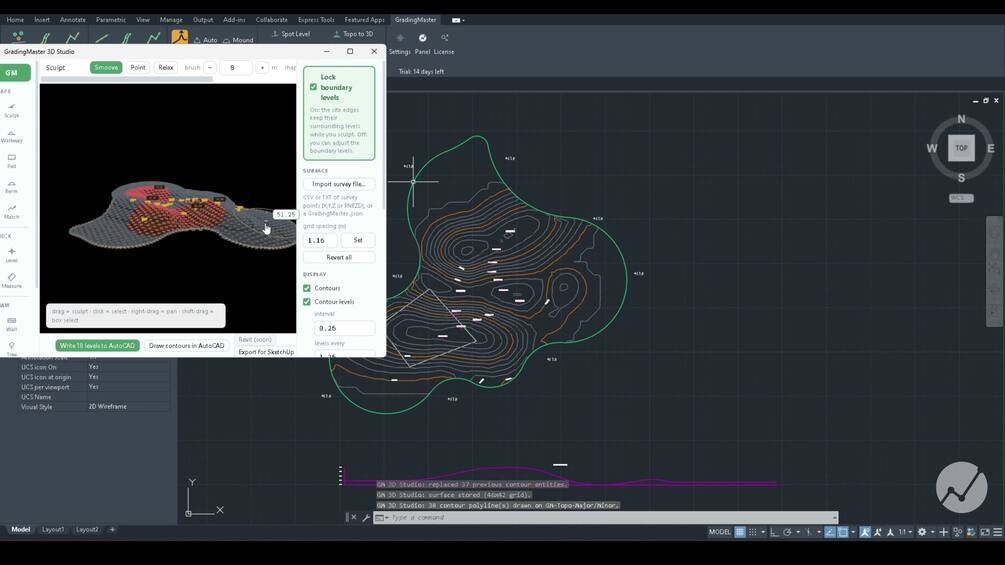This screenshot has height=565, width=1005.
Task: Open status bar customization hamburger icon
Action: [998, 532]
